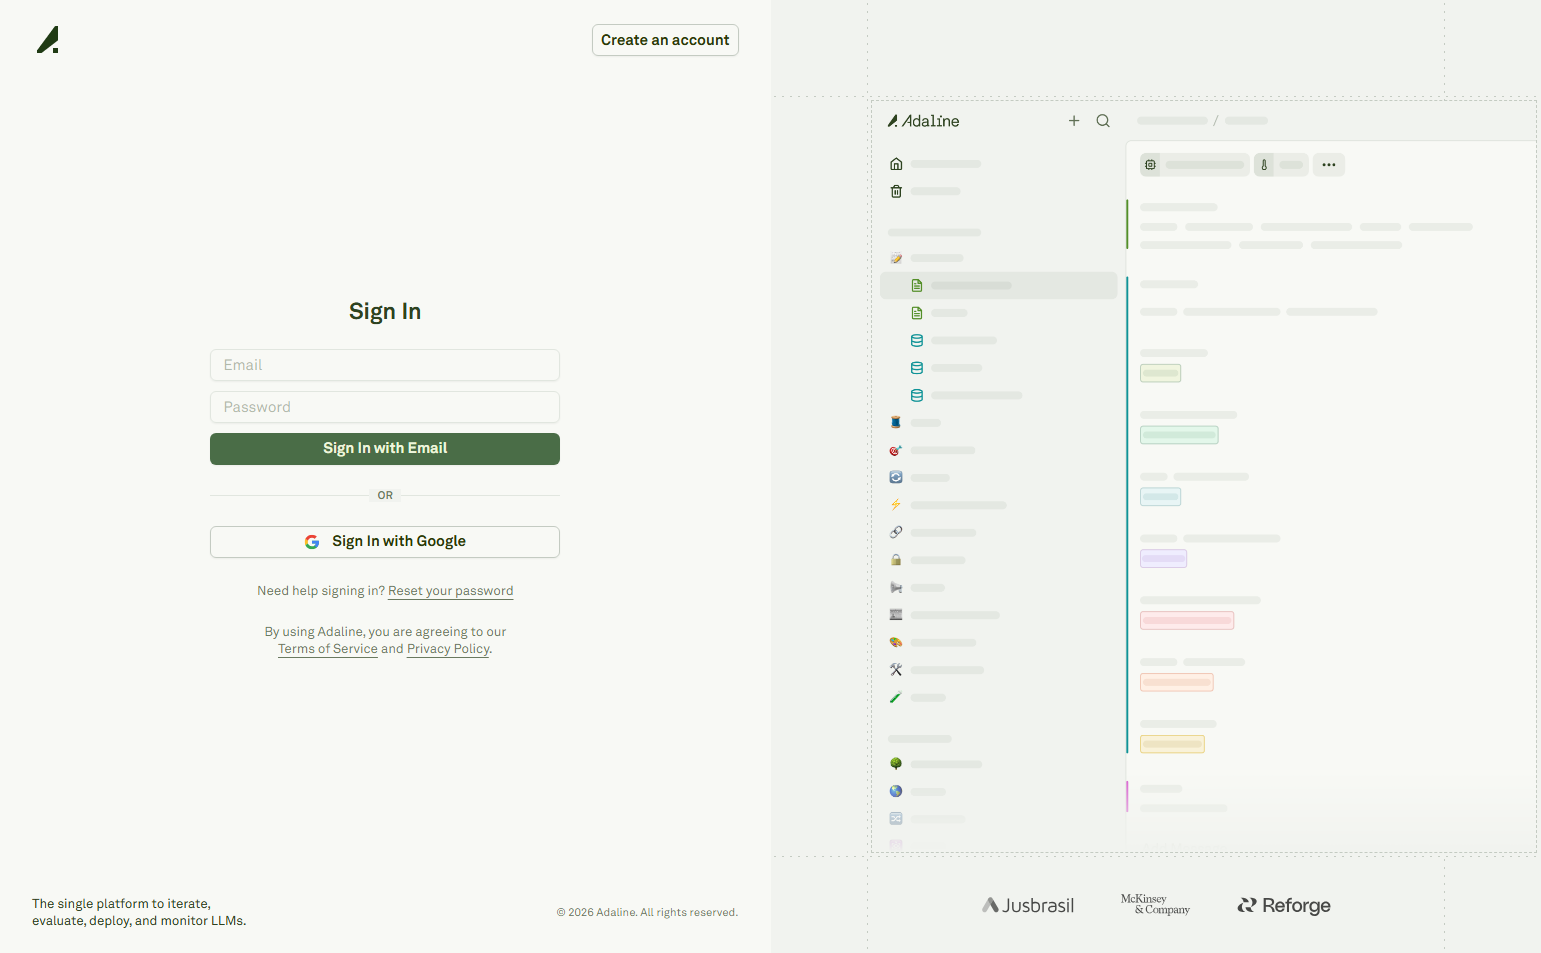Screen dimensions: 1541x953
Task: Click the chip model icon in preview toolbar
Action: point(1151,165)
